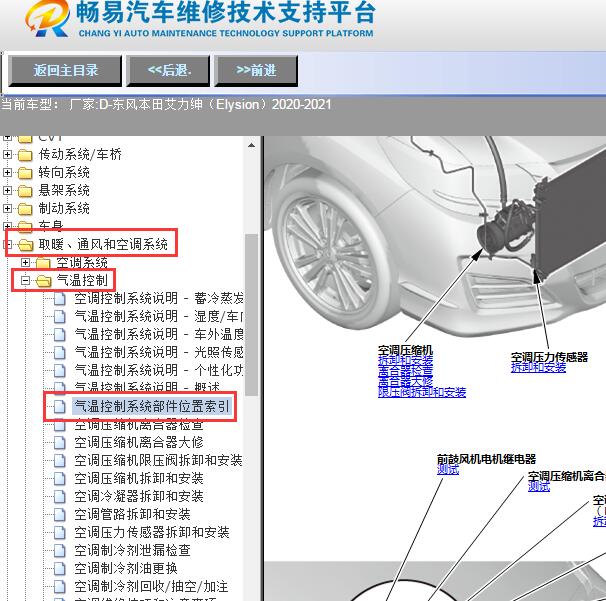Screen dimensions: 606x601
Task: Open 空调制冷剂泄漏检查 in tree
Action: (x=132, y=550)
